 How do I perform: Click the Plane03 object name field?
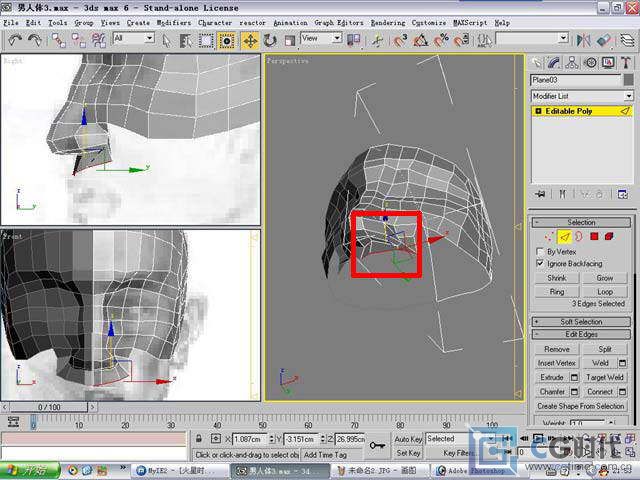pos(576,80)
